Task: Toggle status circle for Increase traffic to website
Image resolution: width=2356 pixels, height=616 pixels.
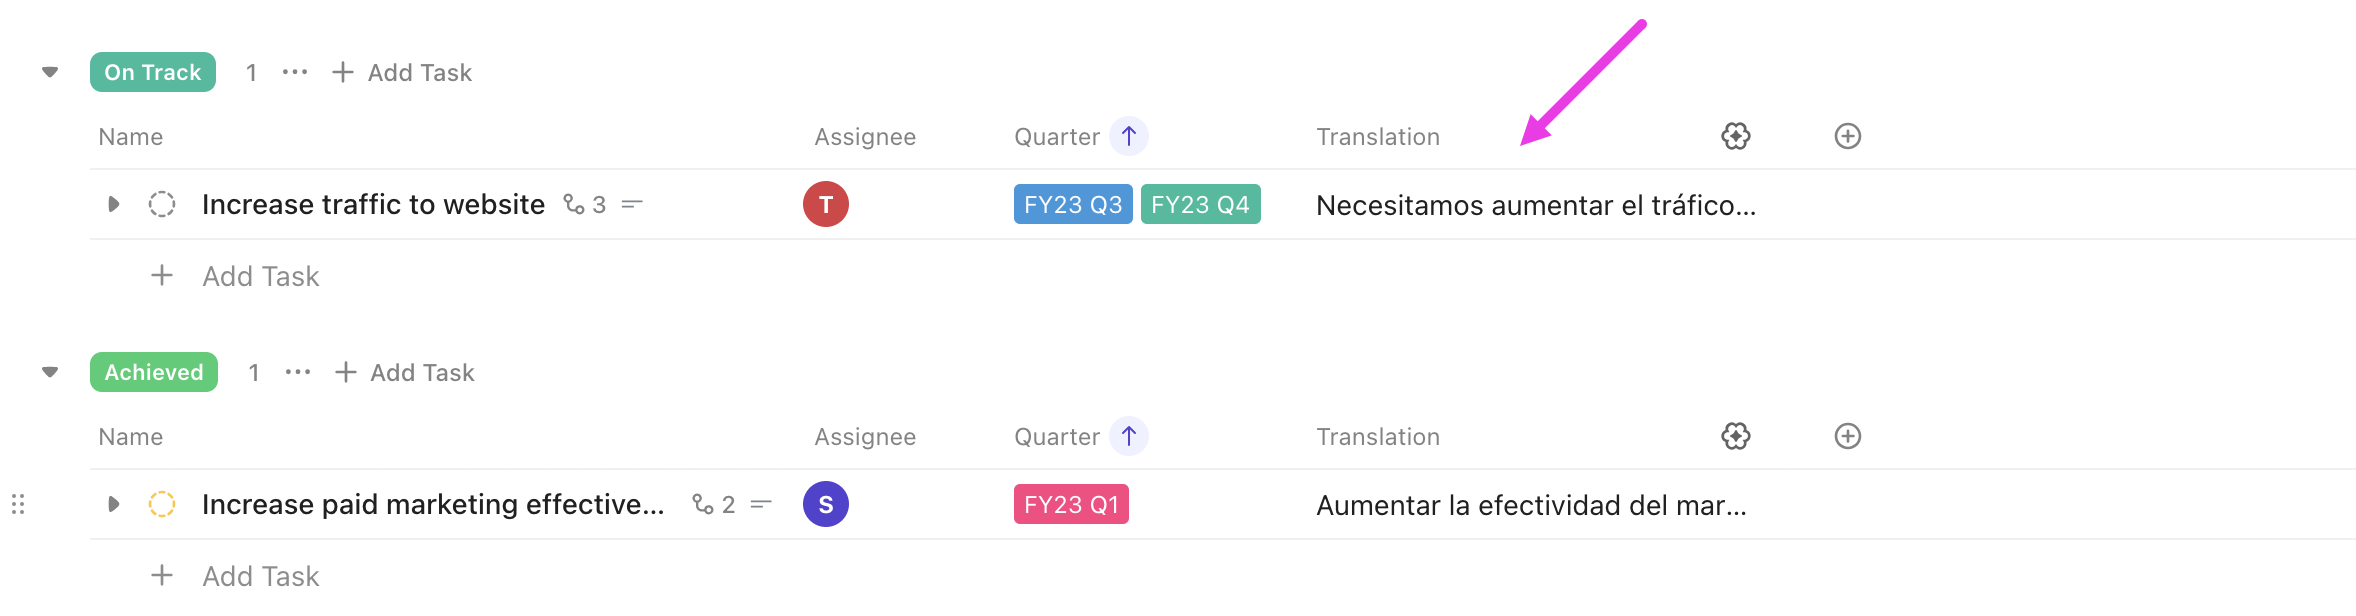Action: pos(162,204)
